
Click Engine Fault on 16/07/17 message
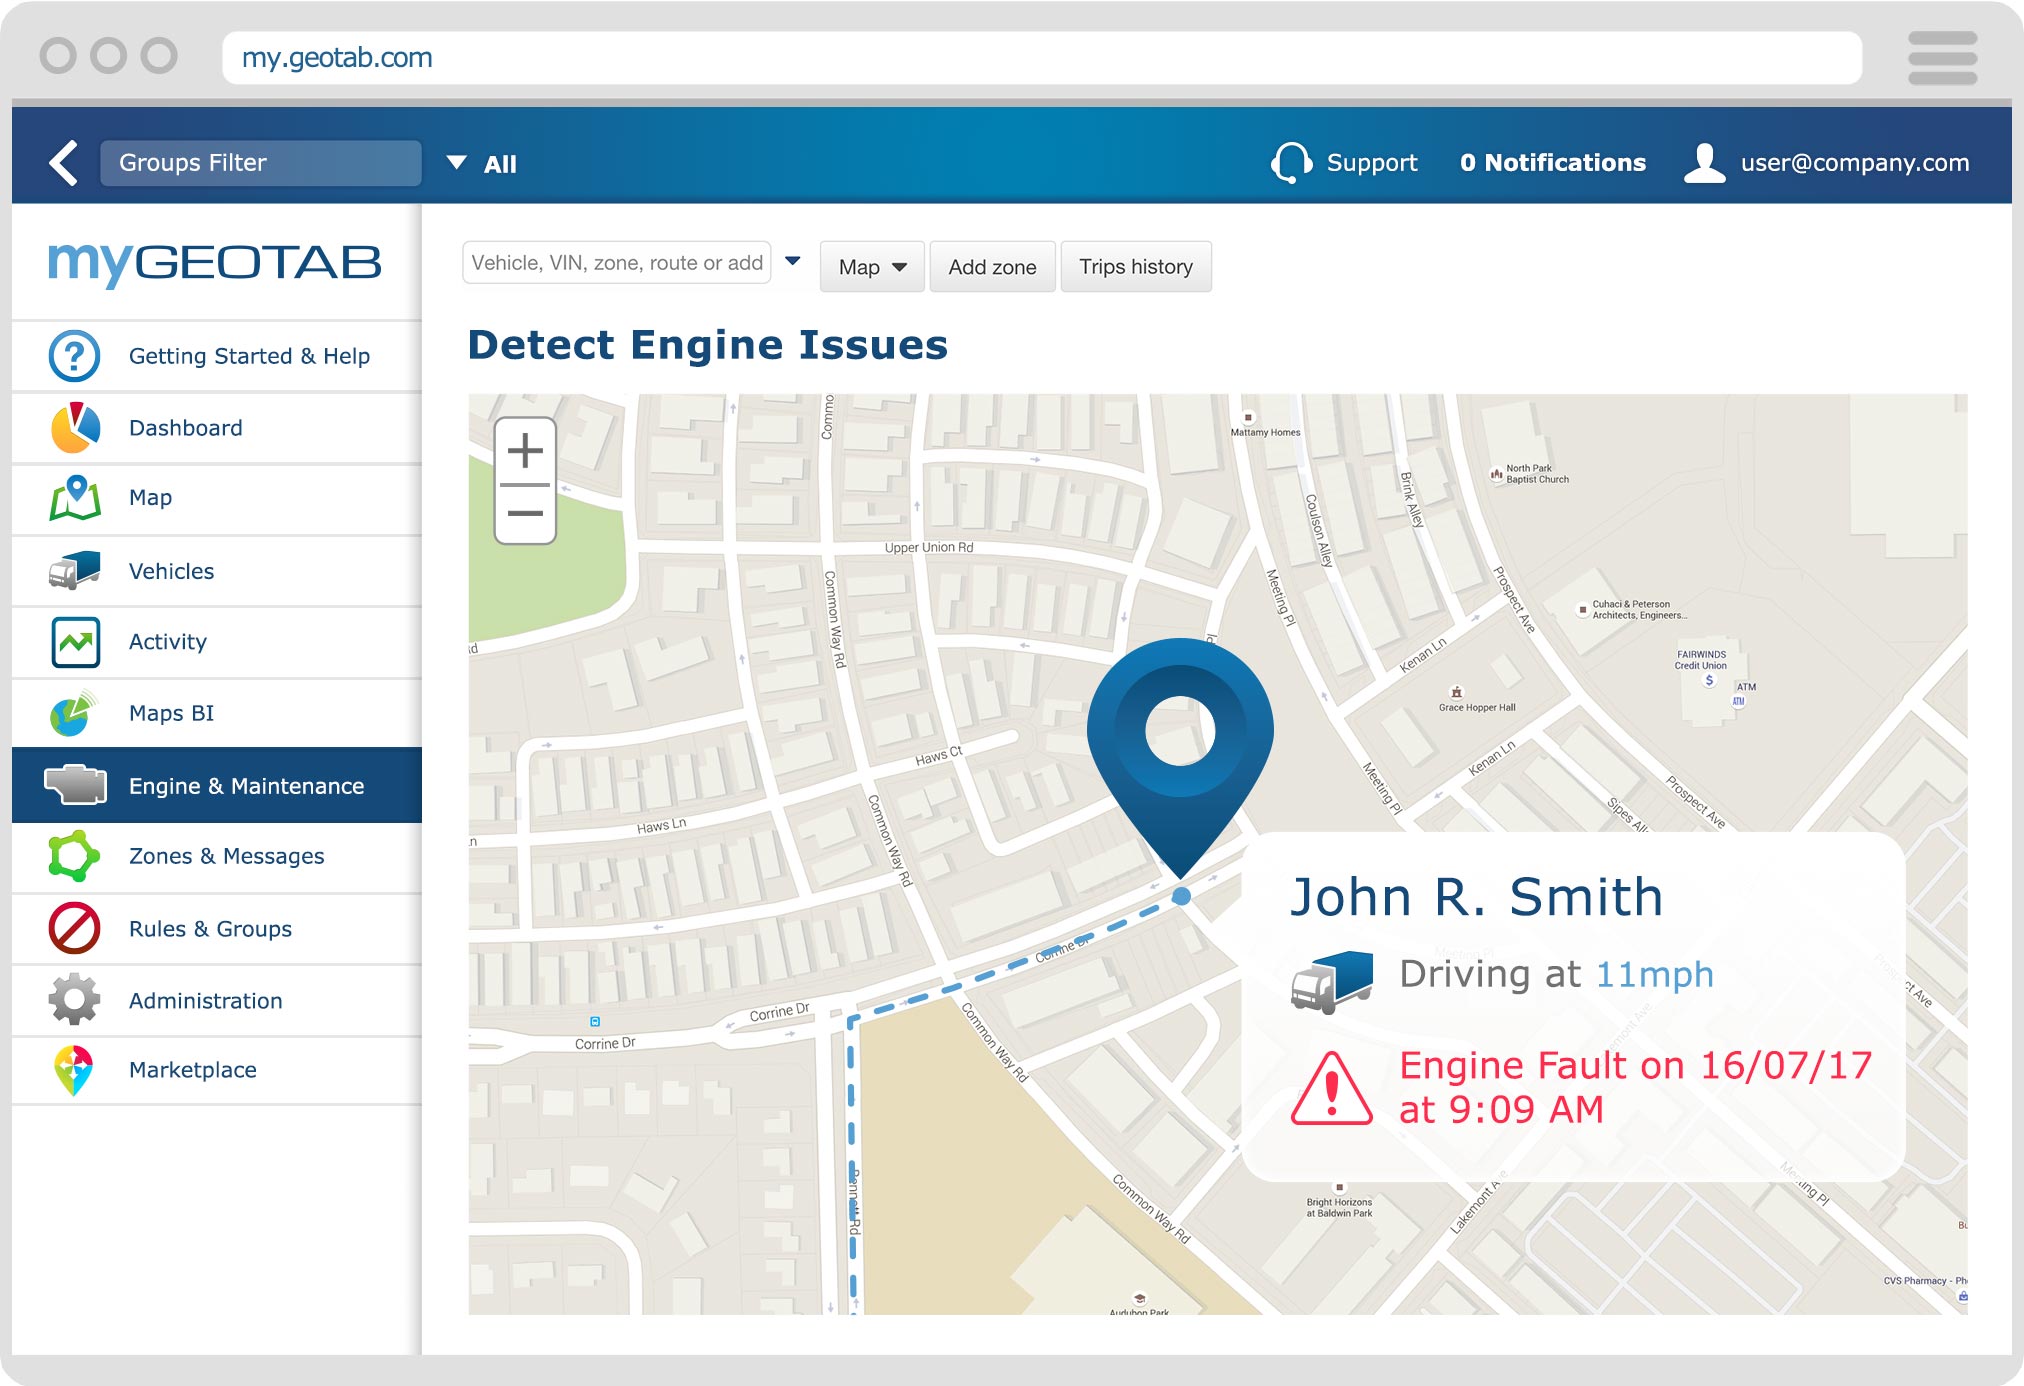click(x=1635, y=1087)
